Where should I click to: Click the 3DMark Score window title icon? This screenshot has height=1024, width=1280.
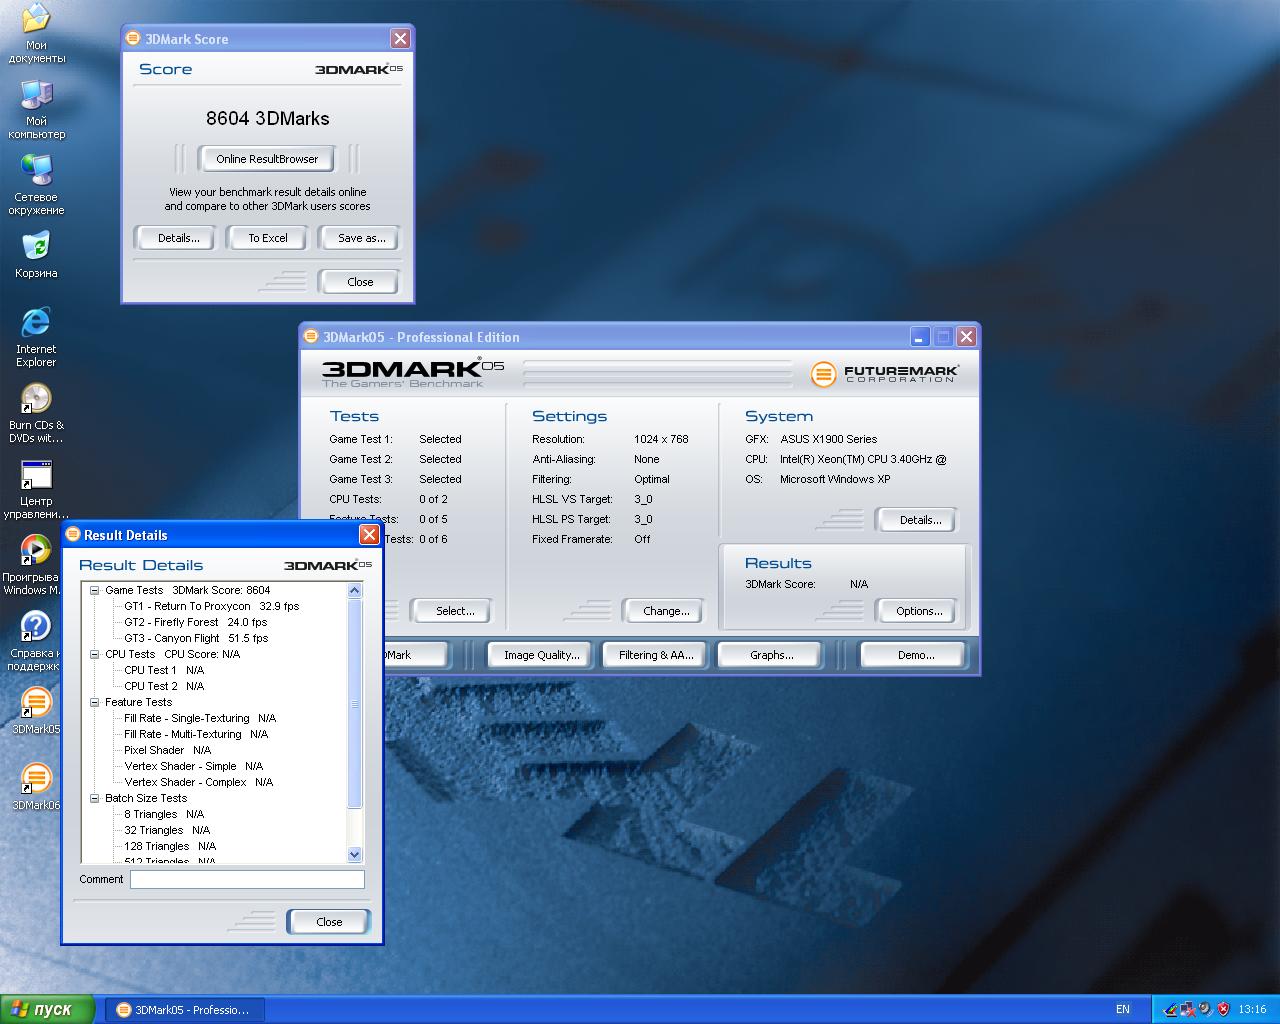pos(134,39)
